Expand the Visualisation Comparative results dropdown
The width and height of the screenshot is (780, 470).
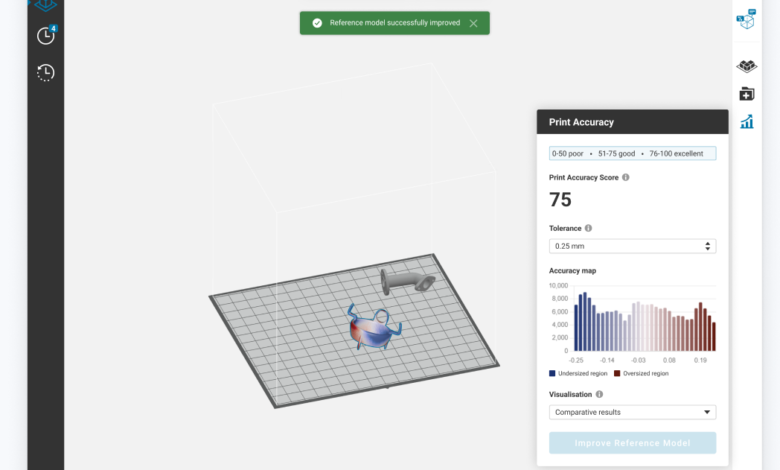click(x=632, y=412)
